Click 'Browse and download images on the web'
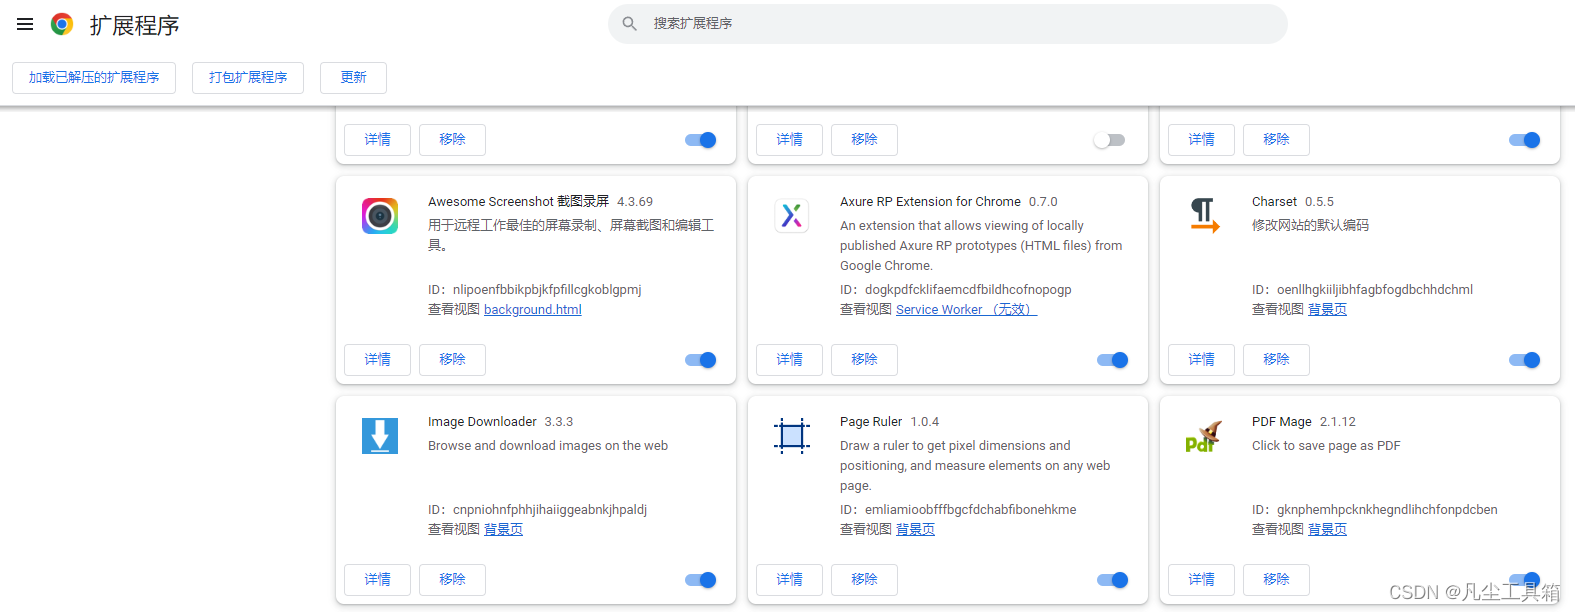The width and height of the screenshot is (1575, 612). click(x=548, y=446)
